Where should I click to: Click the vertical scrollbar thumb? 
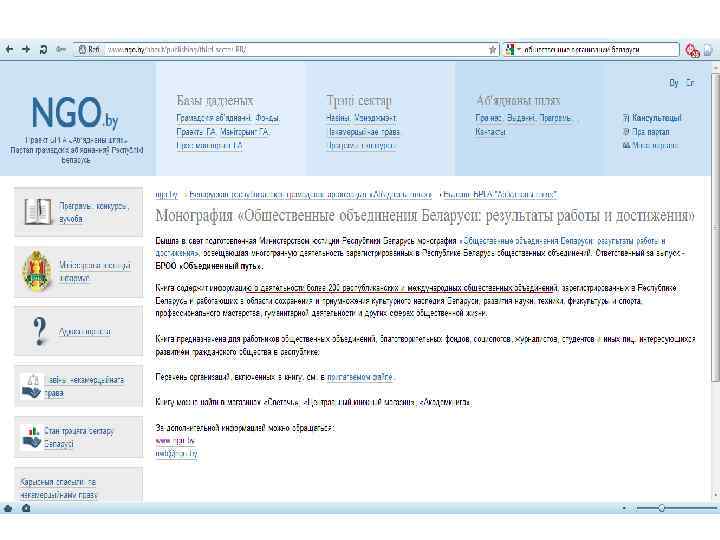point(715,225)
